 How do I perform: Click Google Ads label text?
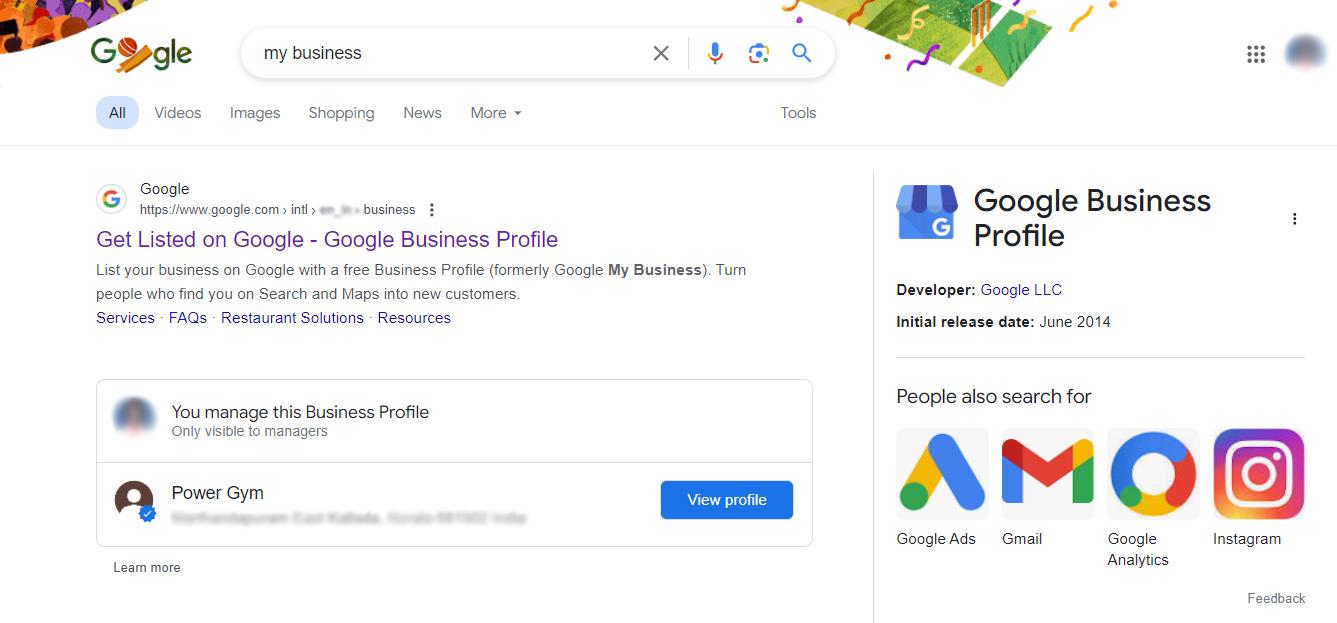point(936,539)
